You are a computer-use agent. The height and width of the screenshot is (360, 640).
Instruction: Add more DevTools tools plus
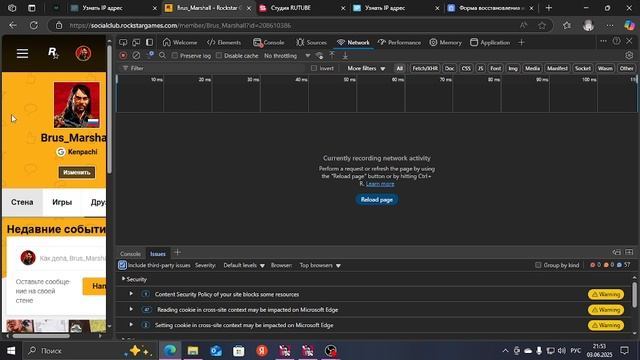(x=521, y=42)
